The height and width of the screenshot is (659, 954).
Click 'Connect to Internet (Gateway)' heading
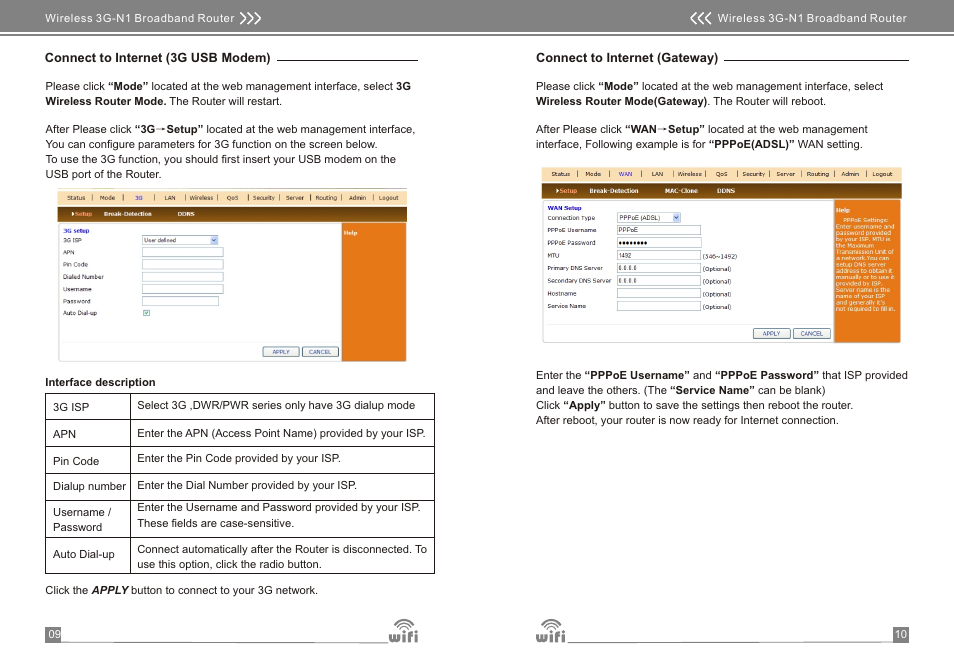click(627, 58)
